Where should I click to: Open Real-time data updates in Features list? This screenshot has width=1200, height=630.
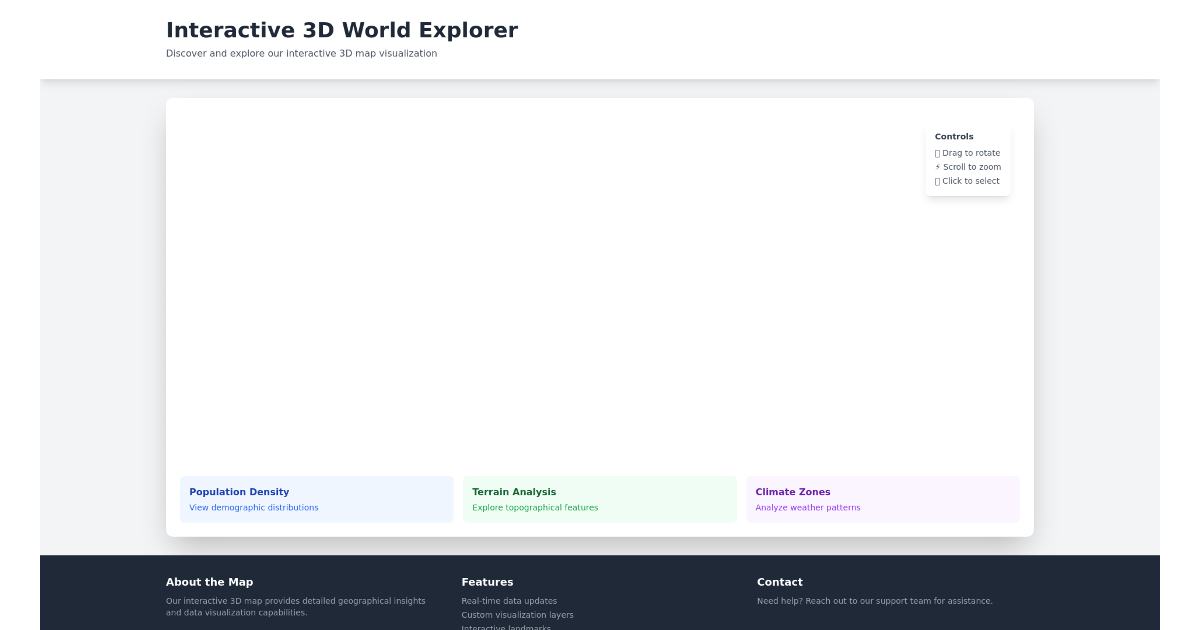[507, 600]
